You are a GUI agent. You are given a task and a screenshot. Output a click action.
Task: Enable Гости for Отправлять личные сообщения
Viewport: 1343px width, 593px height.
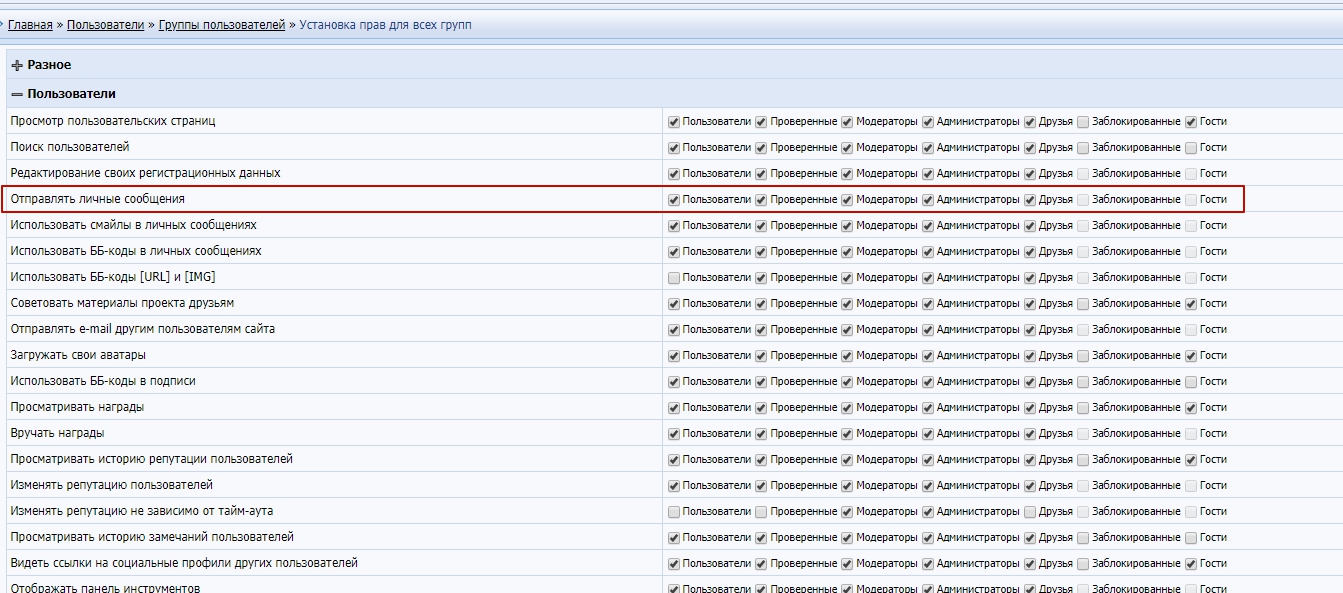tap(1191, 200)
